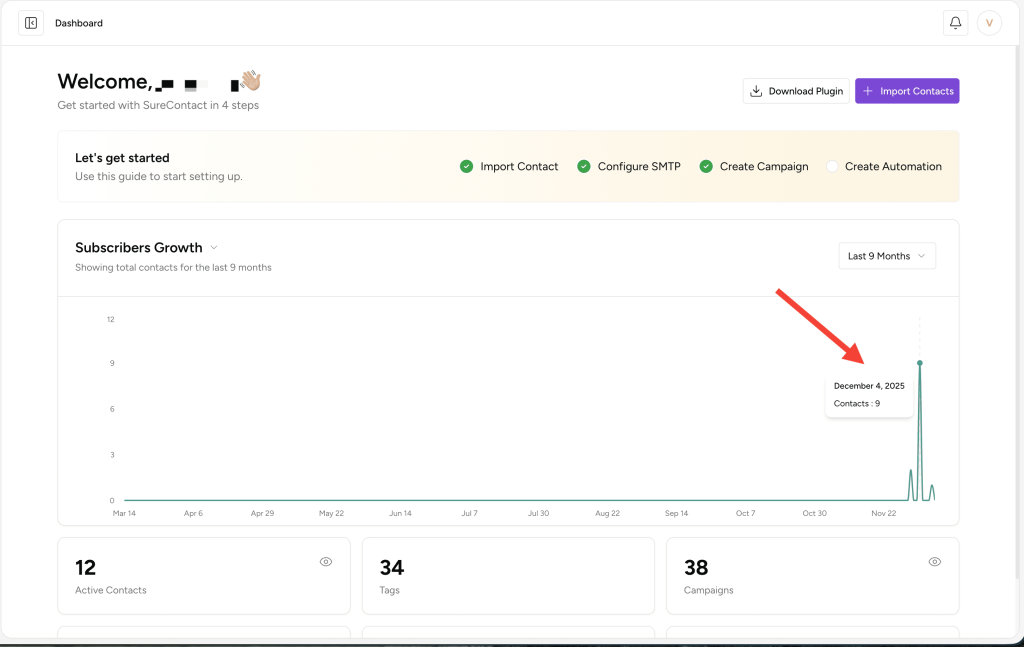The width and height of the screenshot is (1024, 647).
Task: Click the green check beside Configure SMTP
Action: click(584, 167)
